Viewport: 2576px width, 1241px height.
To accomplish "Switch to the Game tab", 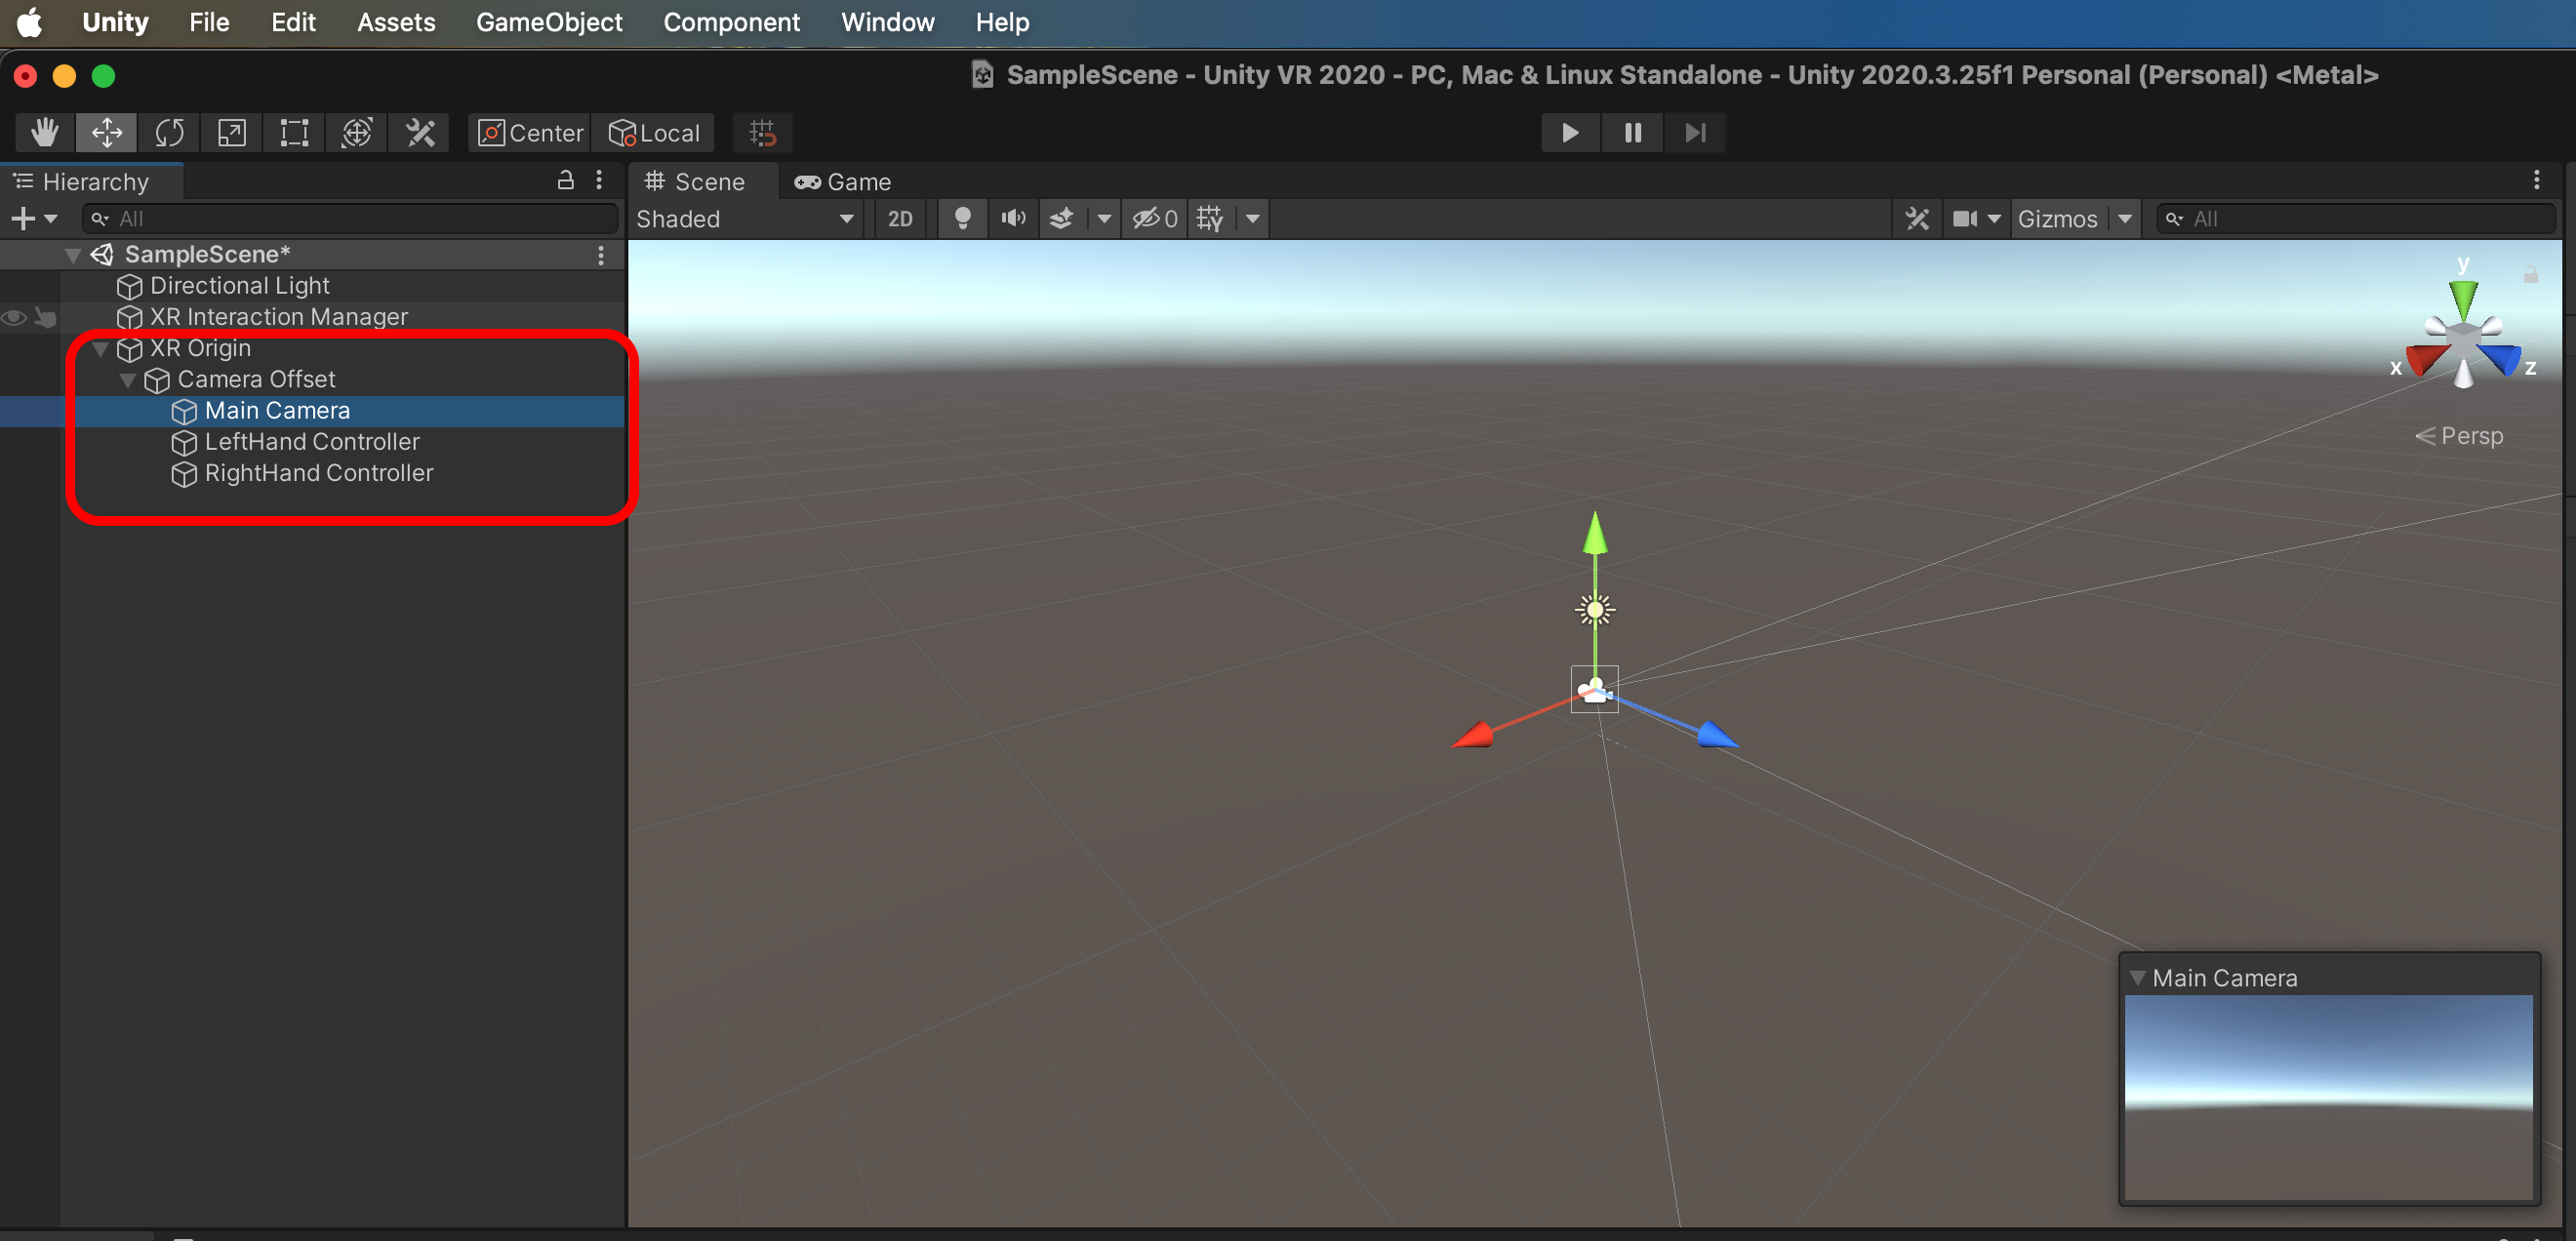I will click(x=843, y=181).
